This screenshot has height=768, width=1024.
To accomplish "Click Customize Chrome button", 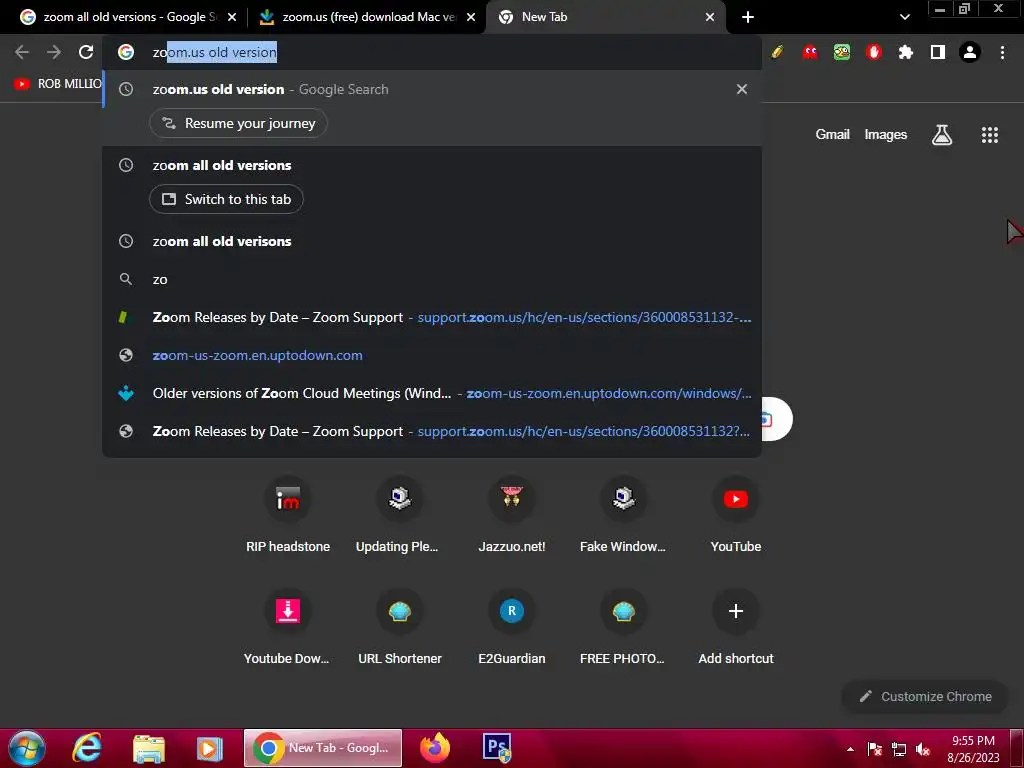I will tap(925, 697).
